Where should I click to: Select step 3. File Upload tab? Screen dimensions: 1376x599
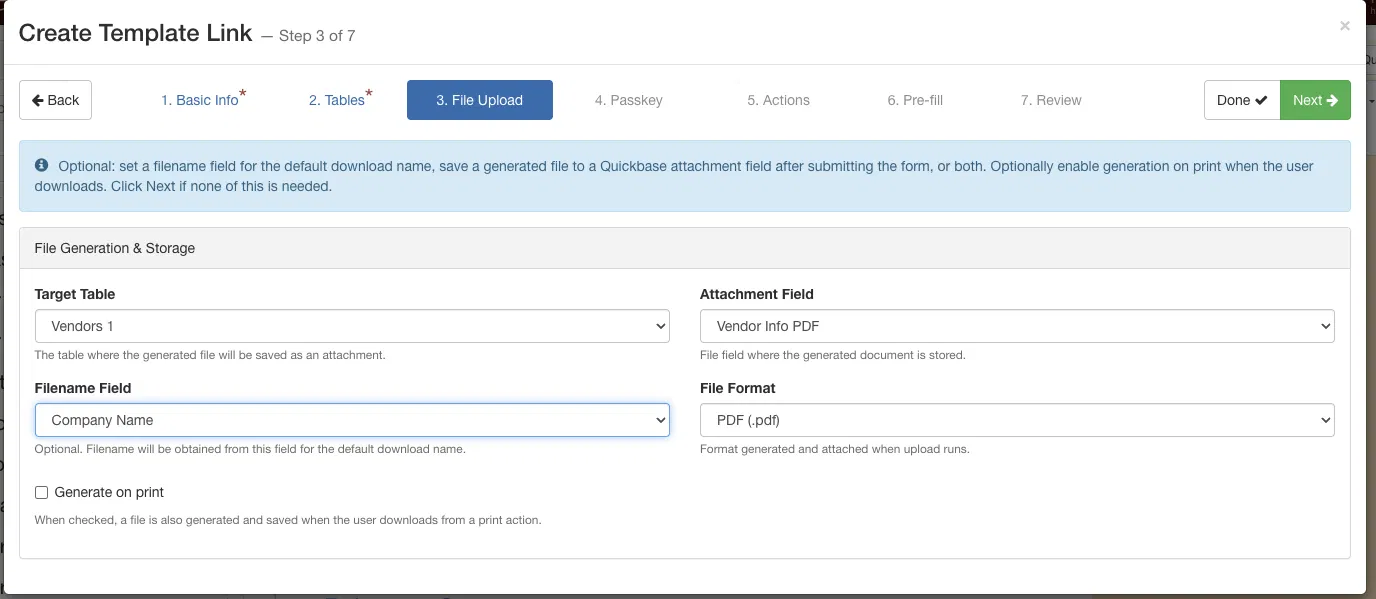(x=480, y=100)
